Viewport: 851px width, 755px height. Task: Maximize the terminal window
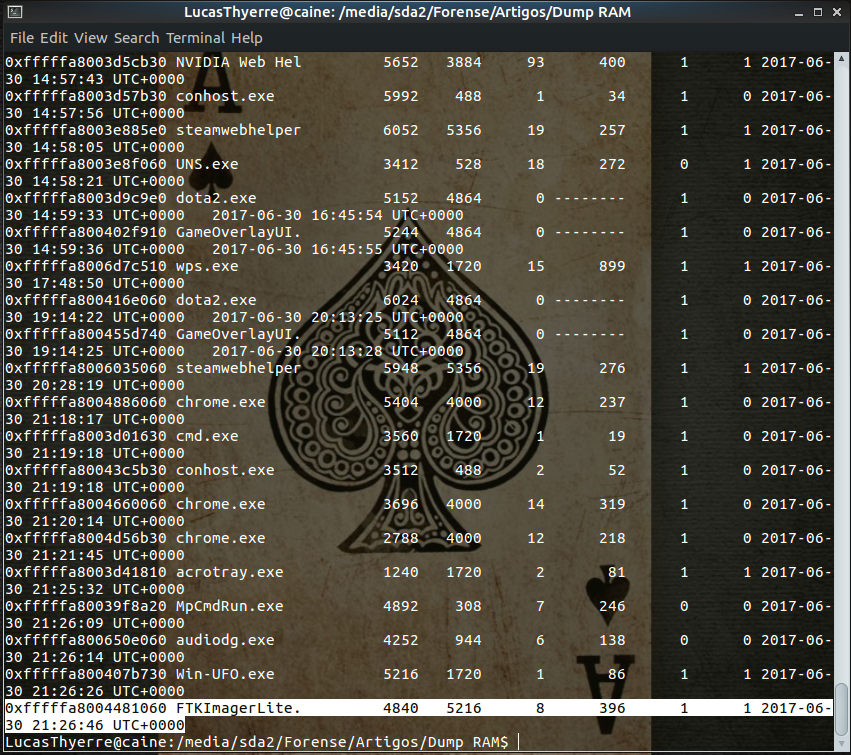click(817, 12)
